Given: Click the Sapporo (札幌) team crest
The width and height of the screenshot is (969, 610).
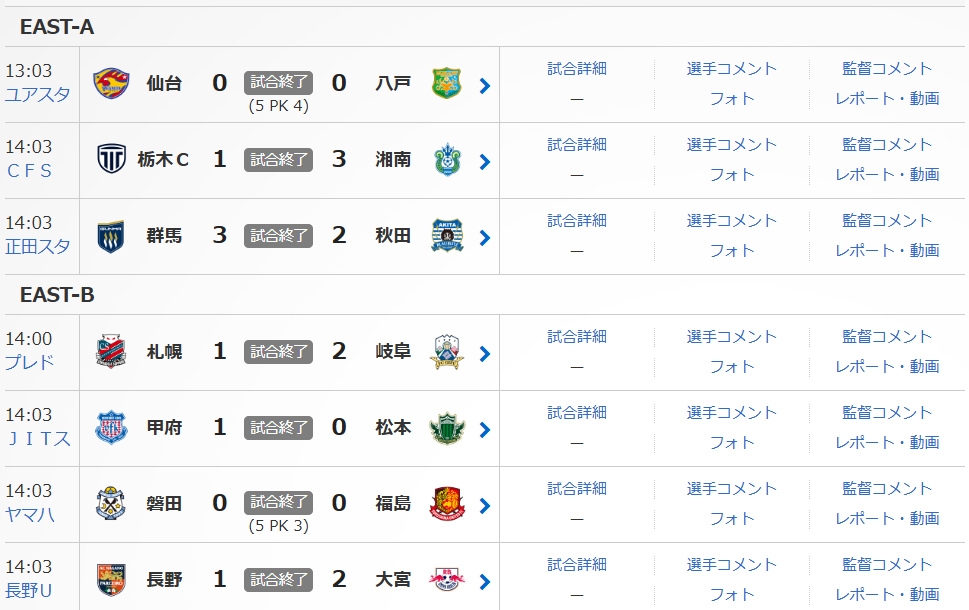Looking at the screenshot, I should [x=111, y=351].
